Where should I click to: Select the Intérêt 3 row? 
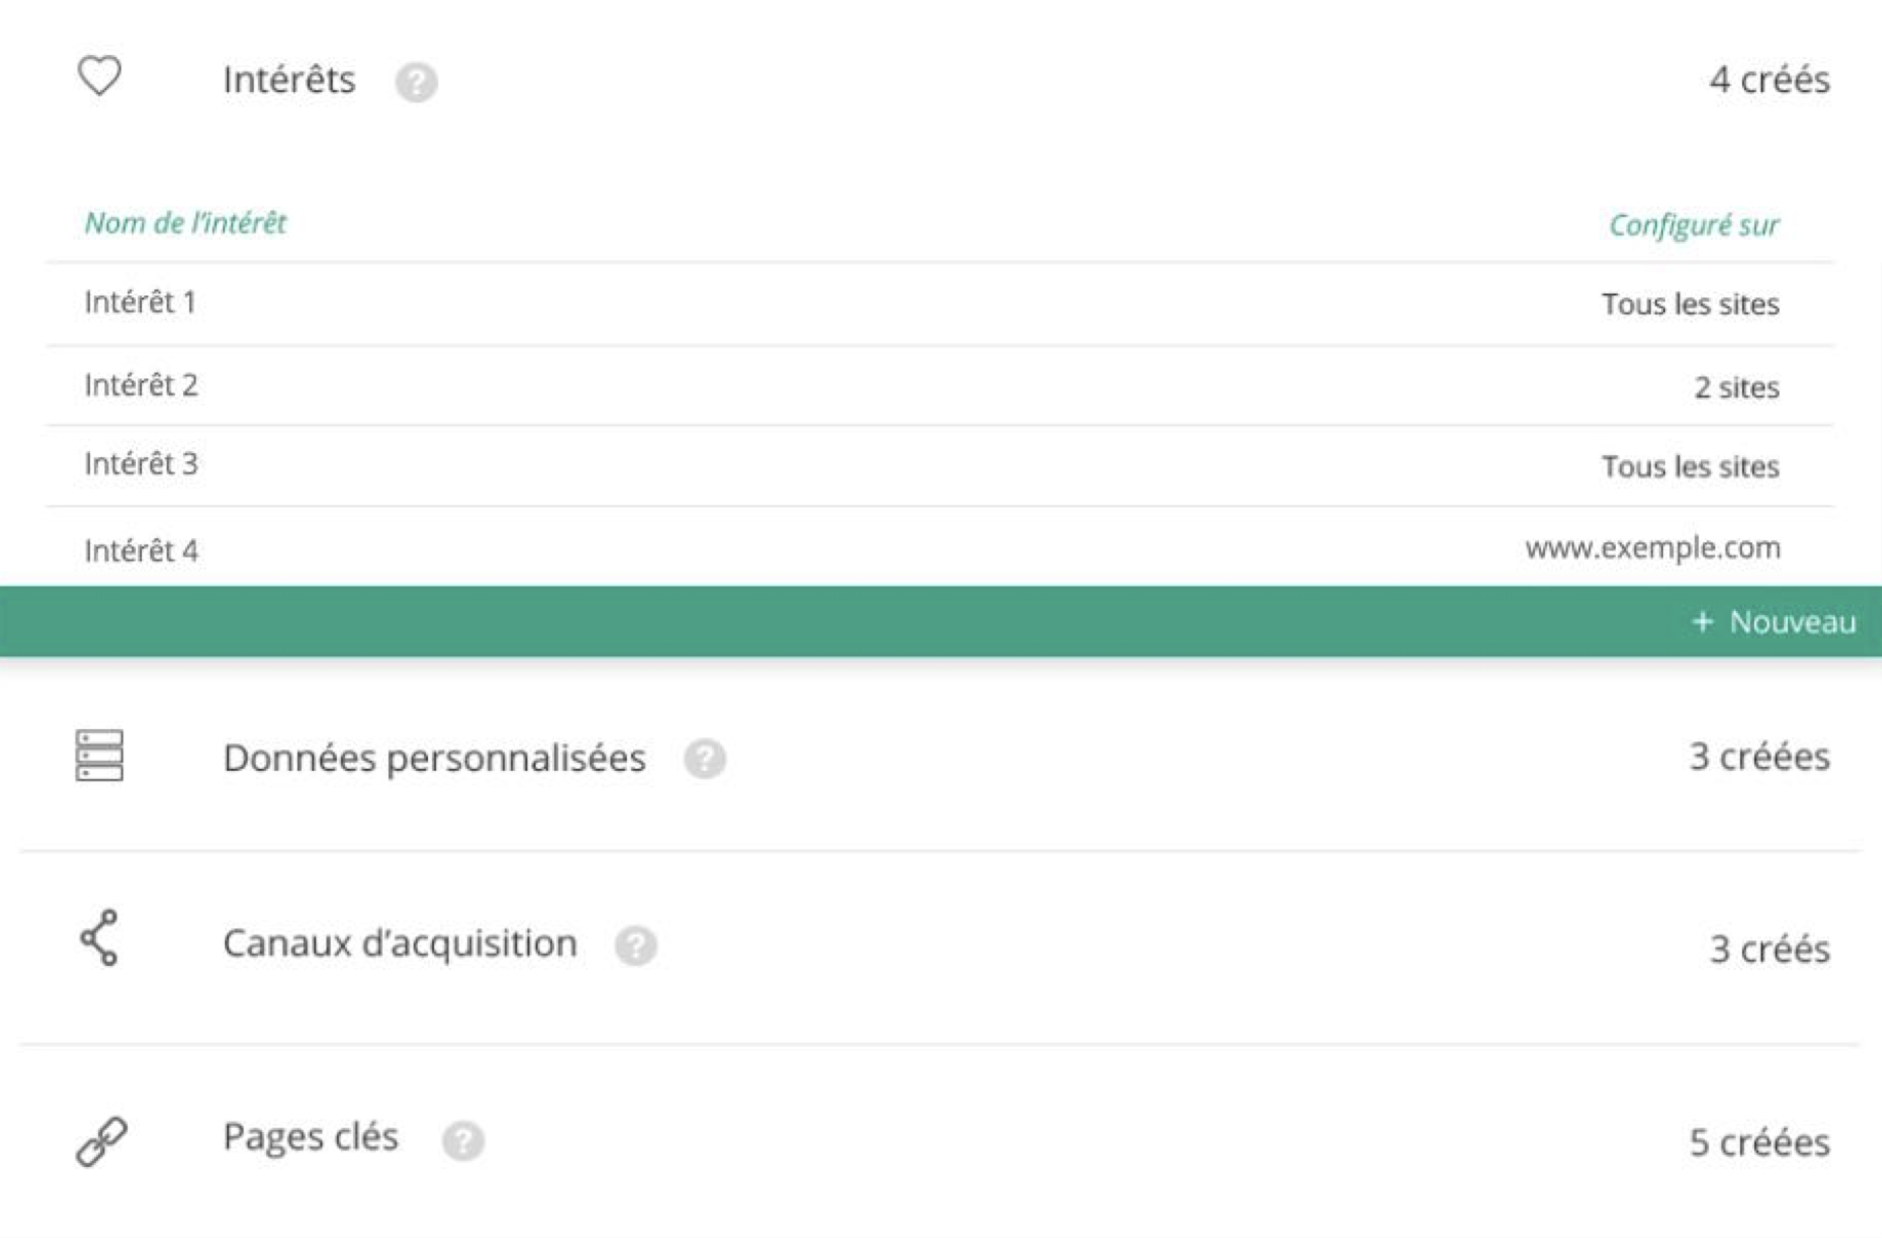[940, 466]
